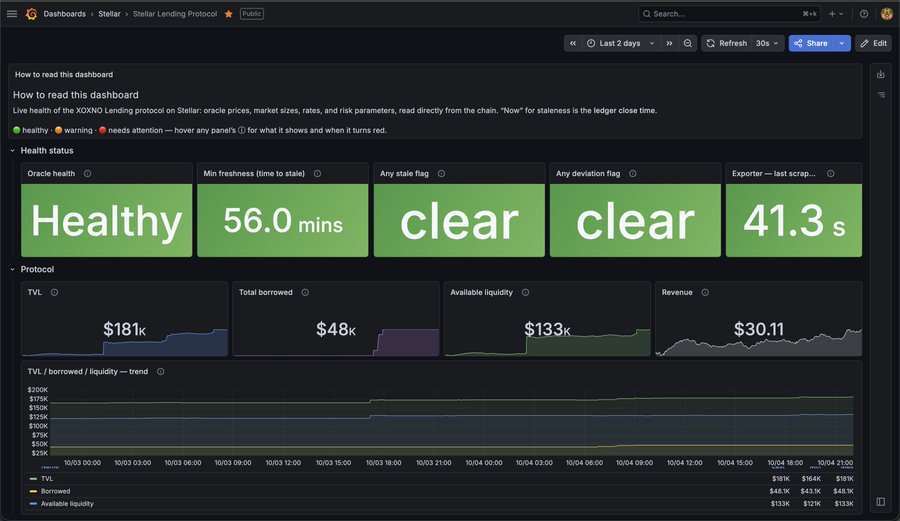Viewport: 900px width, 521px height.
Task: Click the $133K available liquidity value
Action: pos(547,329)
